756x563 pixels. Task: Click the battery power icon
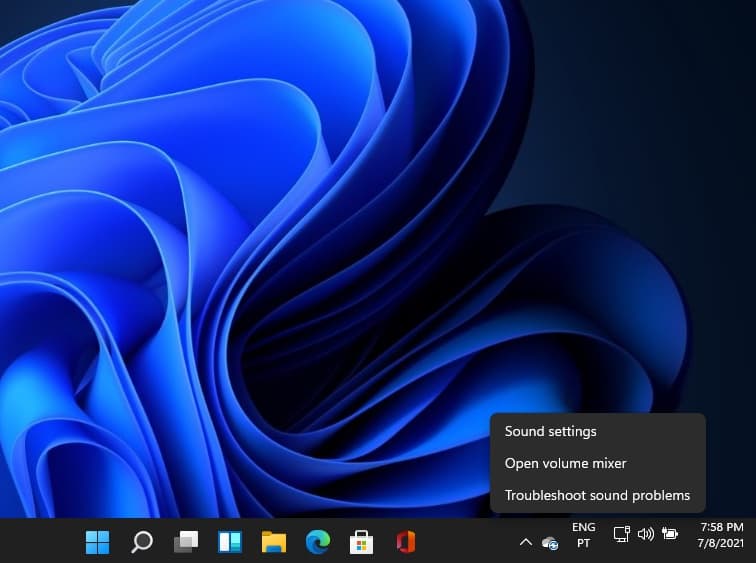tap(670, 534)
